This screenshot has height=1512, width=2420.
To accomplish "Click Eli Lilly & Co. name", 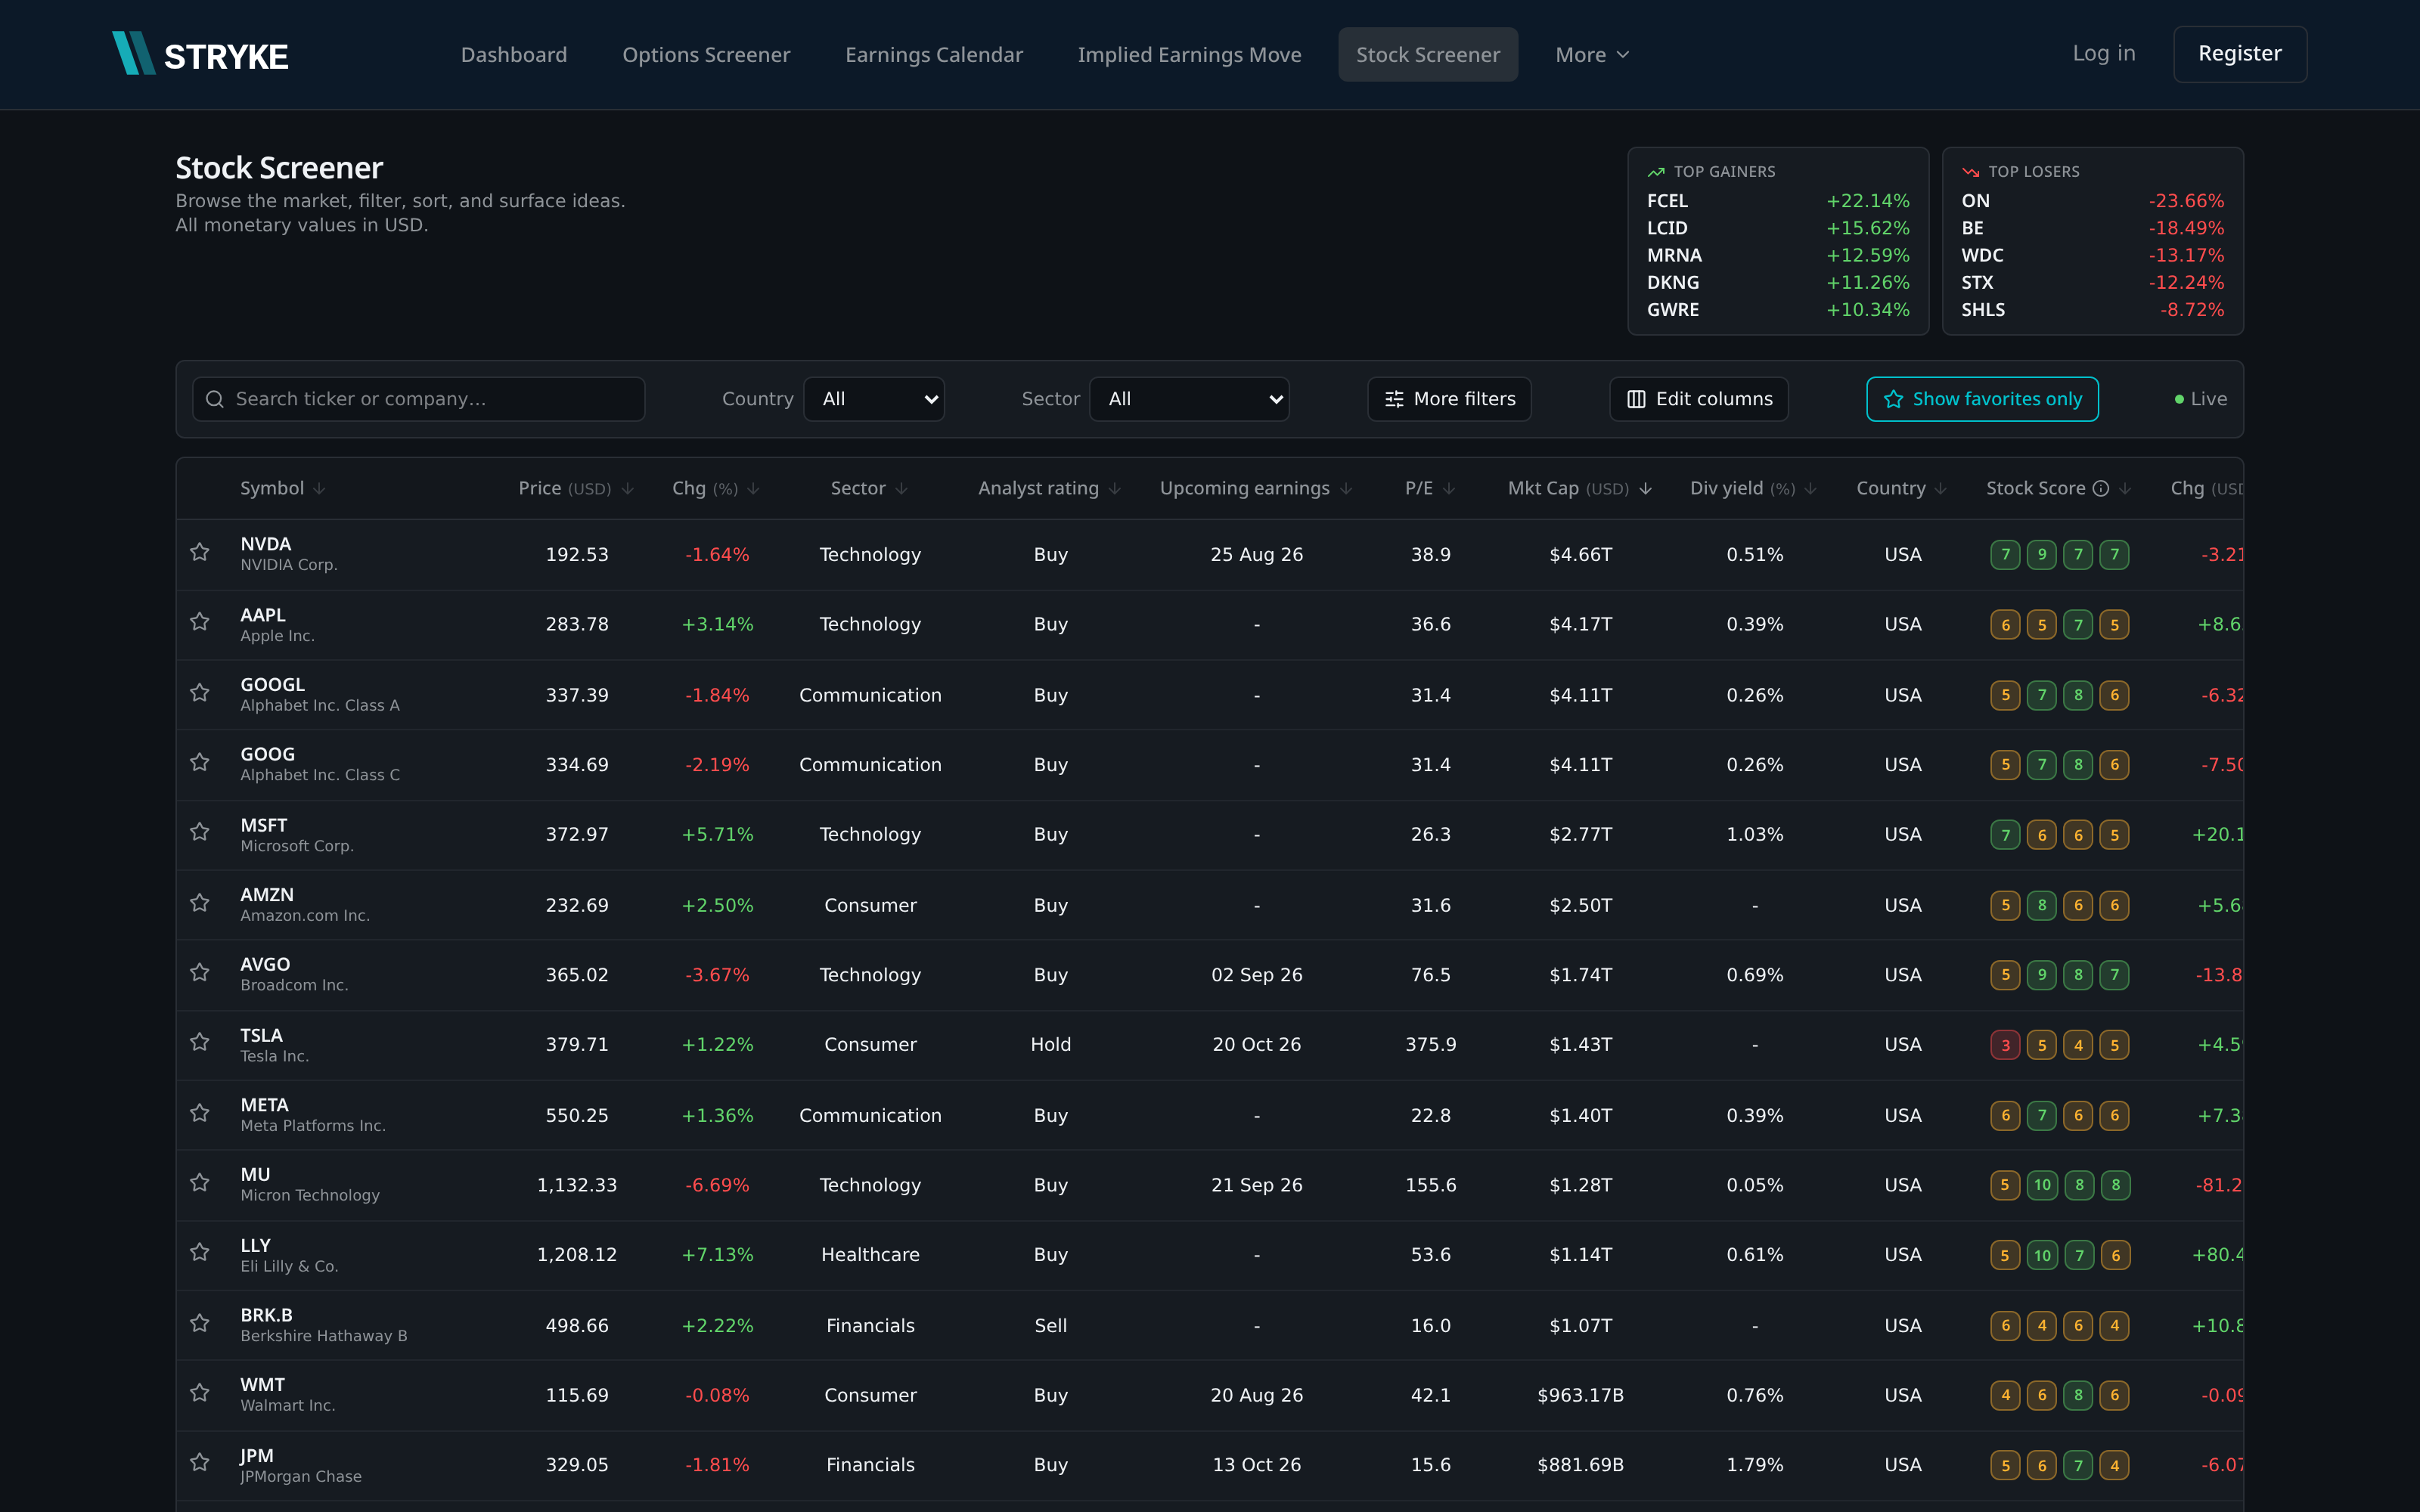I will (x=289, y=1266).
